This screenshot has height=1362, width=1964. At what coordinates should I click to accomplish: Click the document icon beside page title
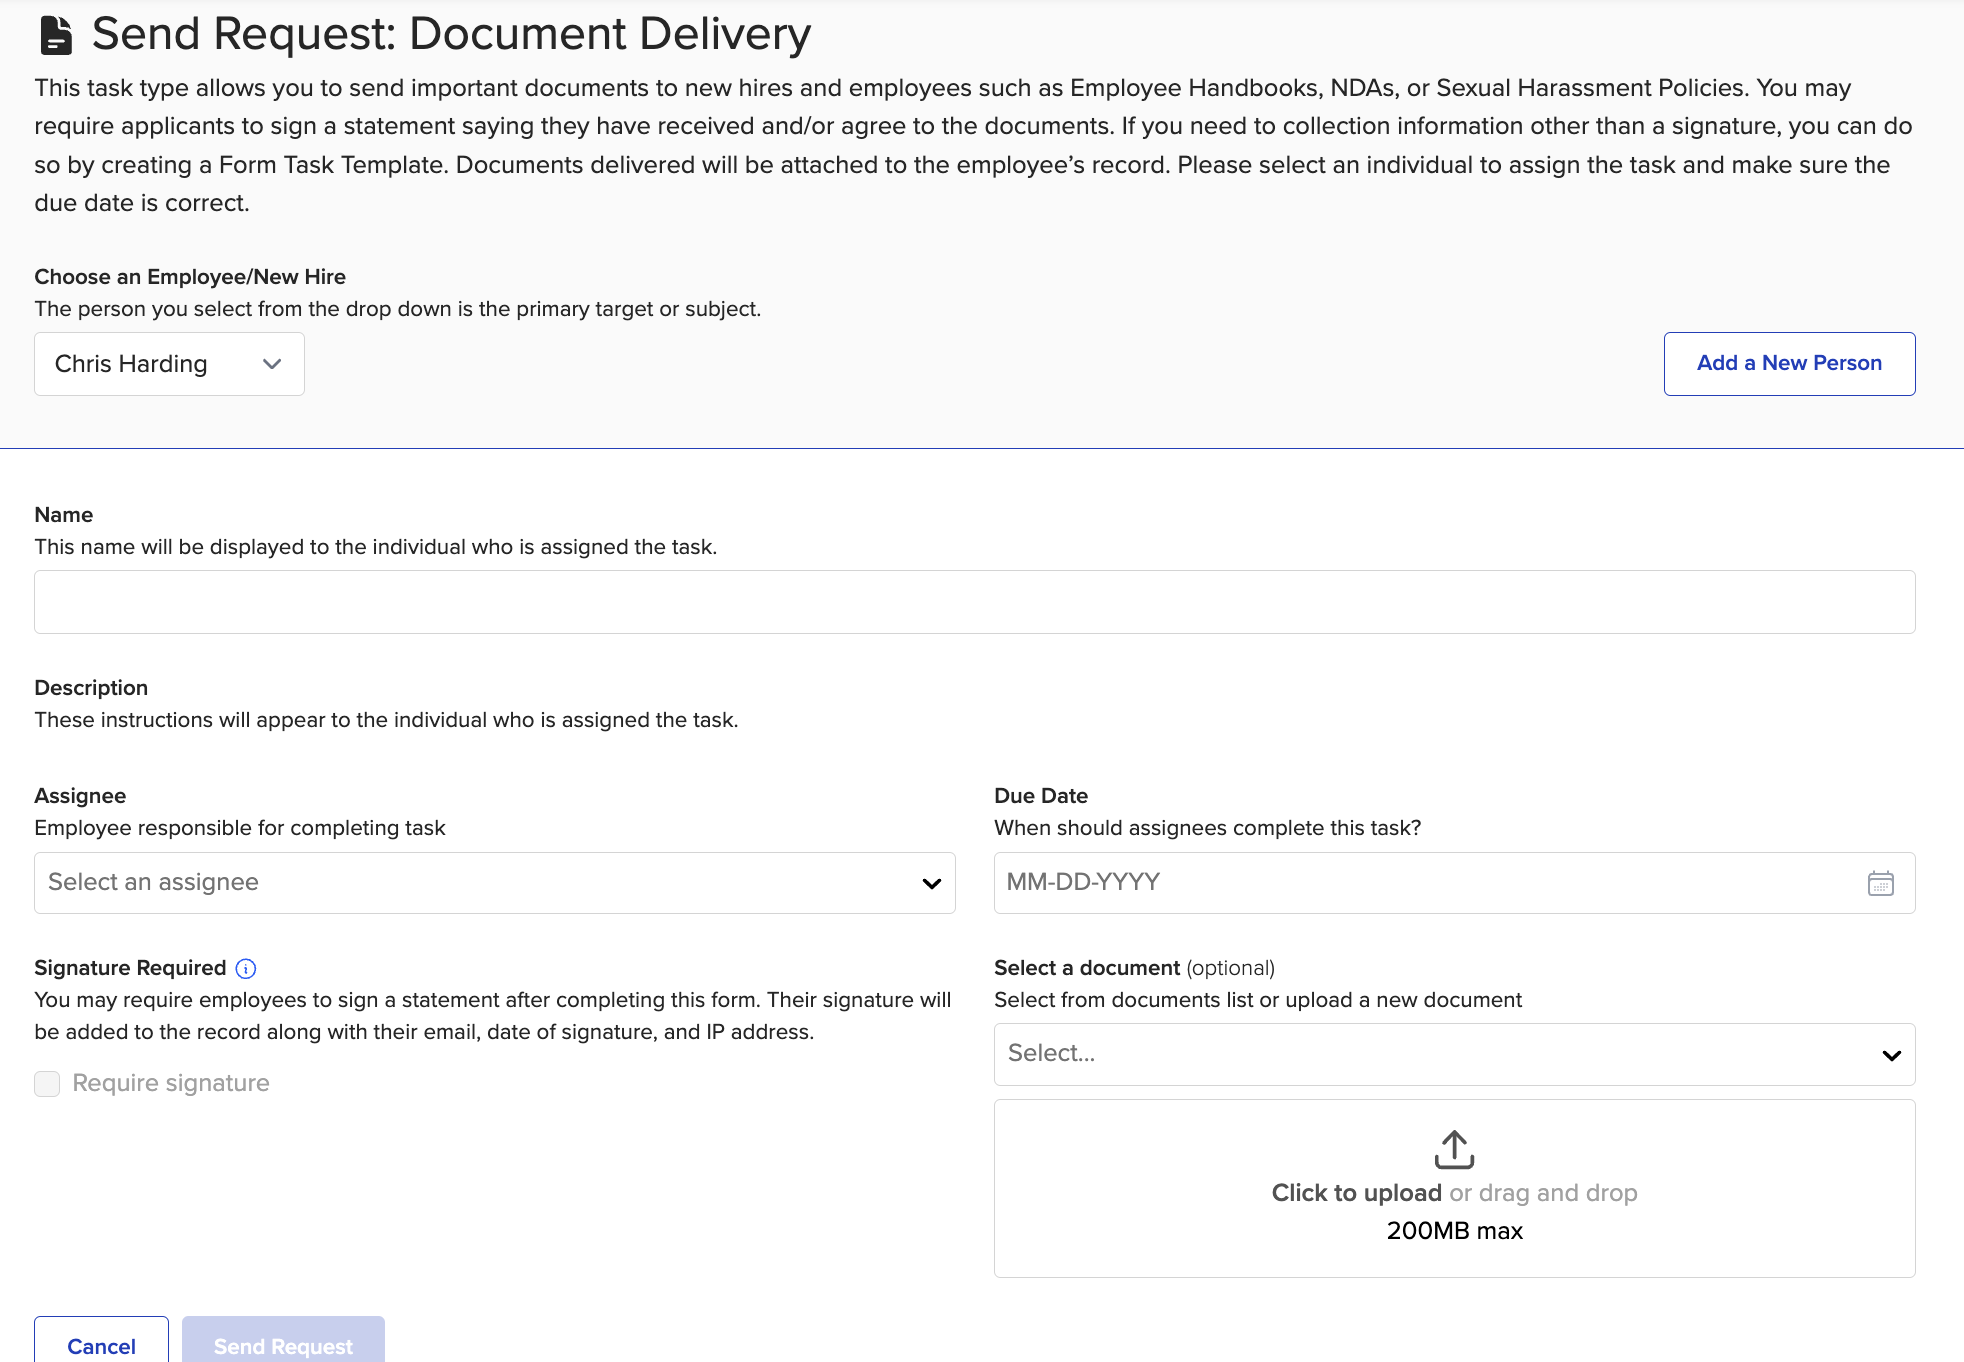coord(56,35)
